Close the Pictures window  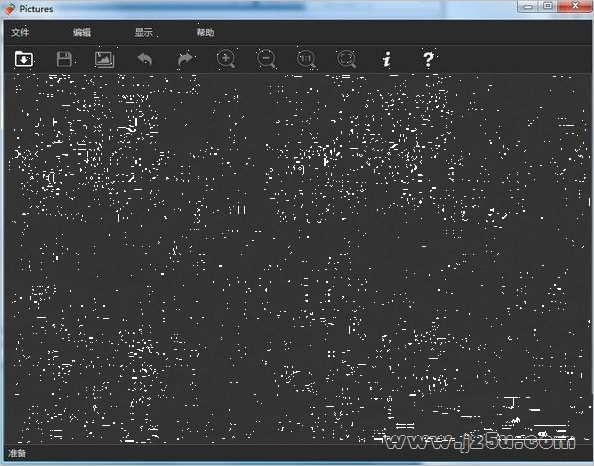tap(574, 6)
